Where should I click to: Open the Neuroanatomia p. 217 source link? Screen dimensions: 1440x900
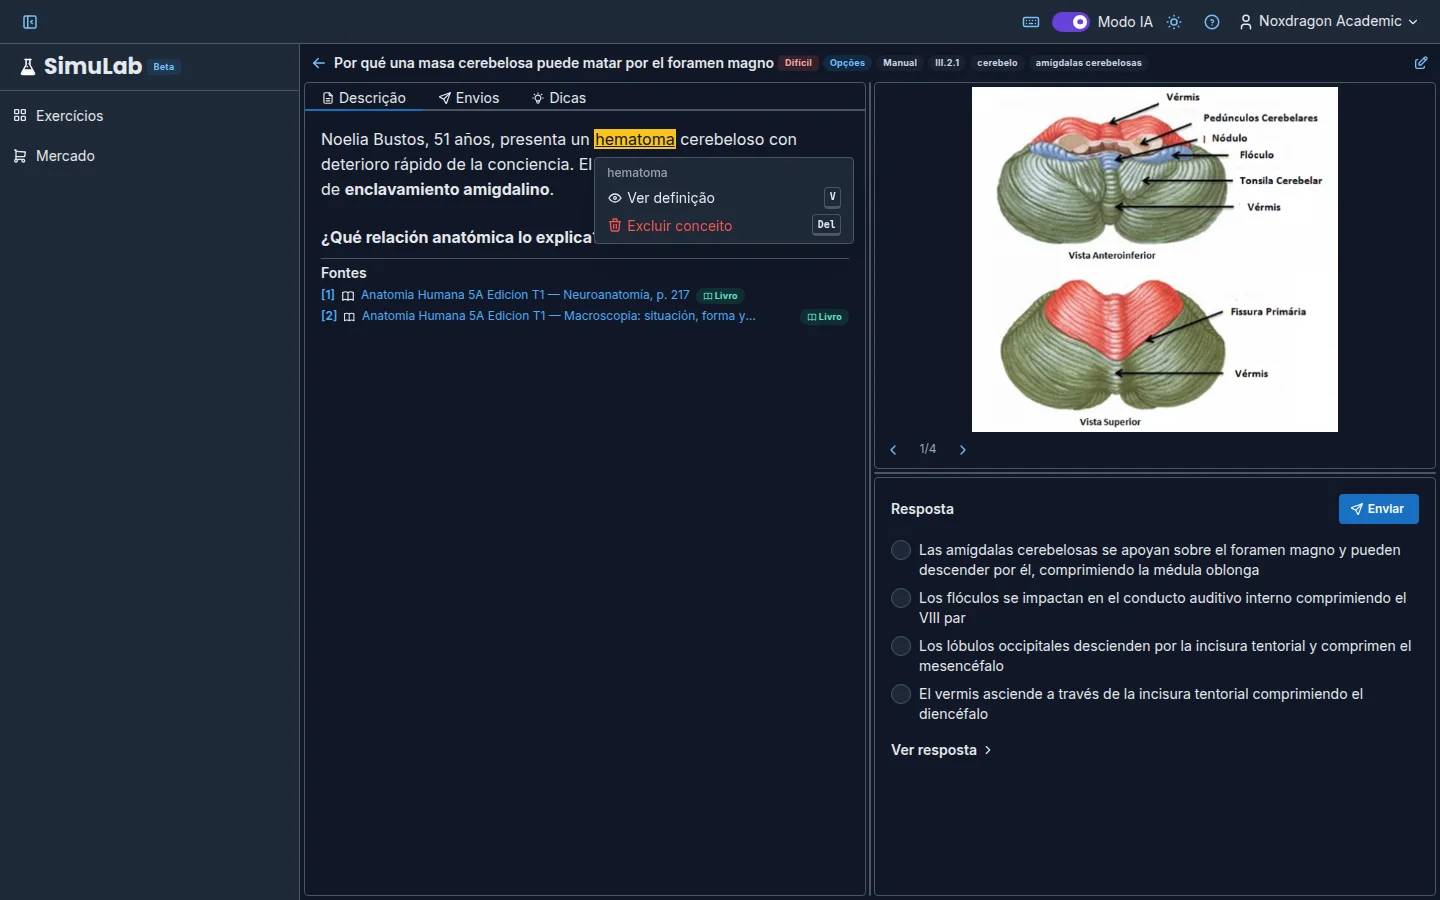[x=525, y=295]
